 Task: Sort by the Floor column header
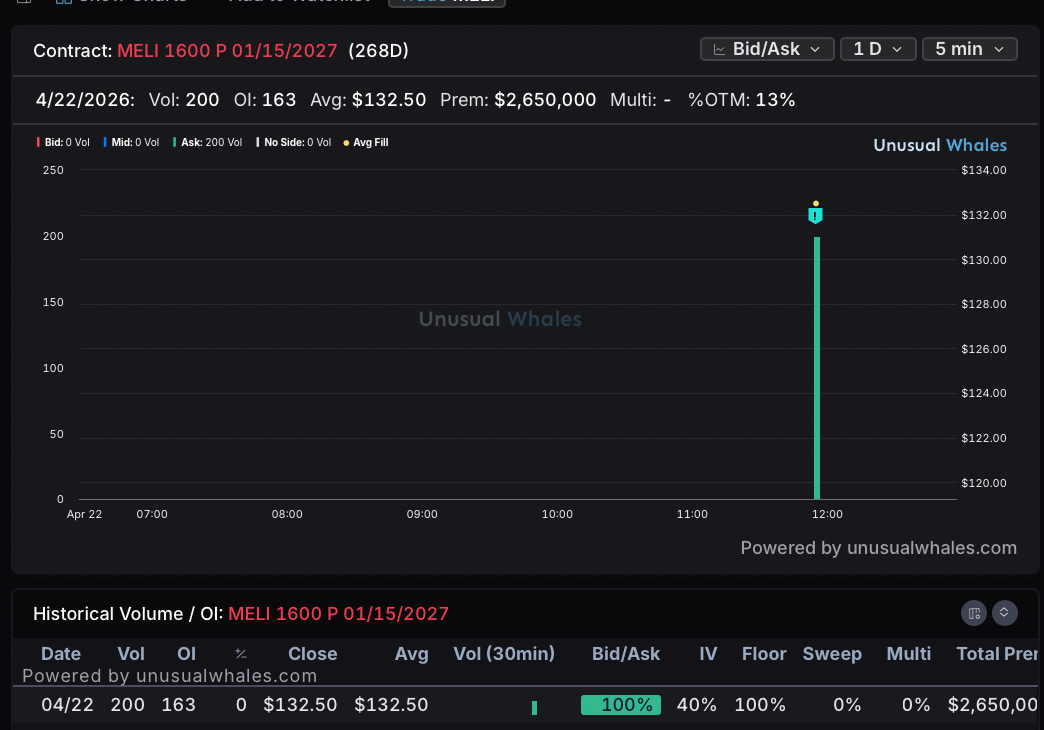[x=764, y=654]
